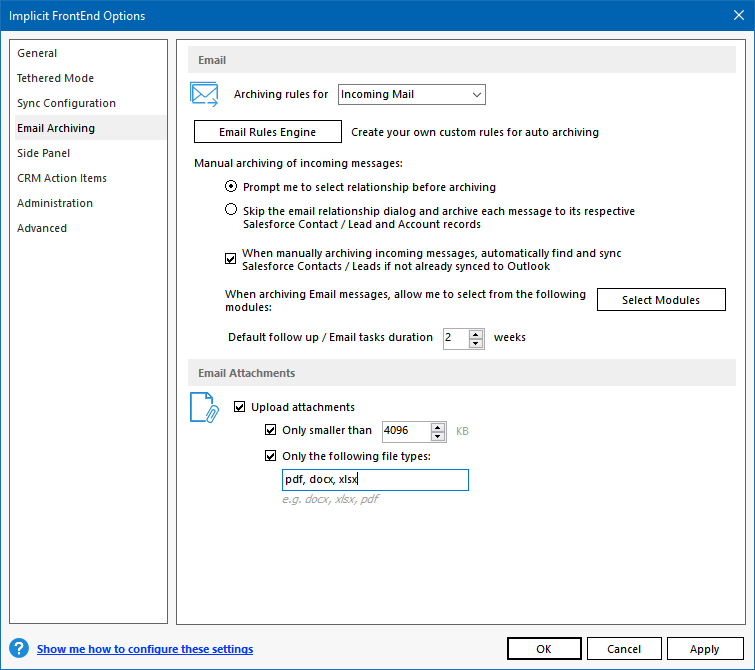The image size is (755, 670).
Task: Select Prompt me to select relationship option
Action: 231,186
